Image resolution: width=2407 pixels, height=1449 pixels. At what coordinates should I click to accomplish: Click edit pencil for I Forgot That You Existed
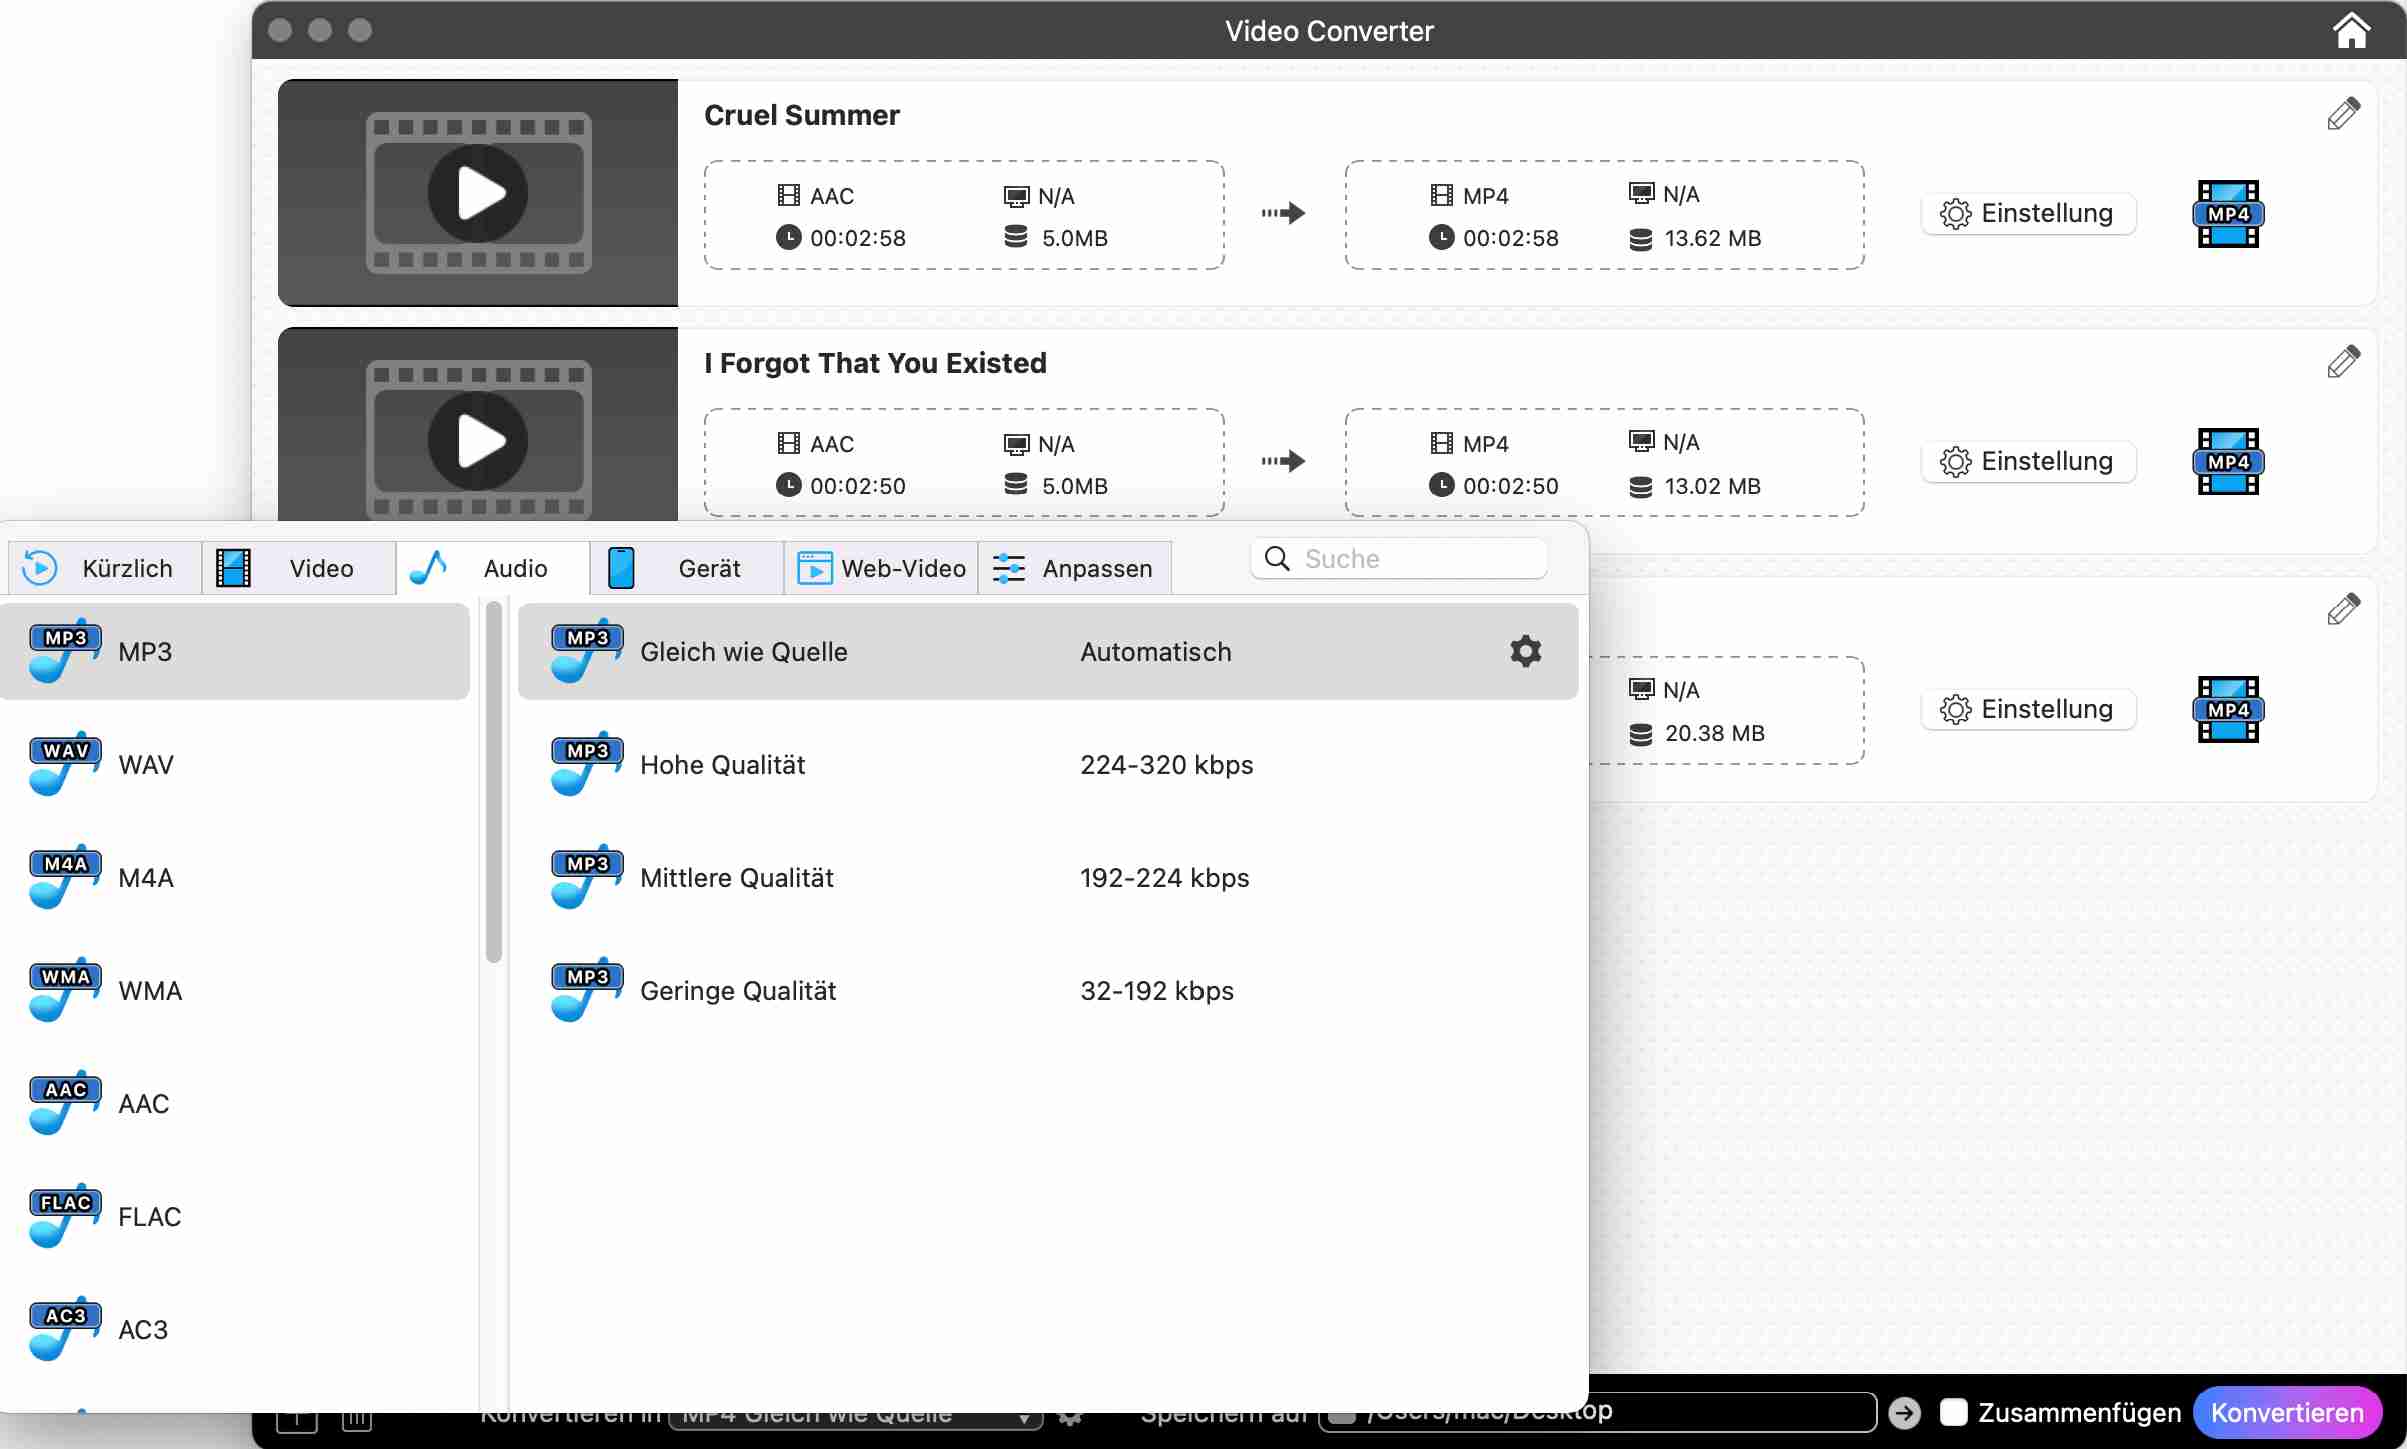[x=2343, y=362]
